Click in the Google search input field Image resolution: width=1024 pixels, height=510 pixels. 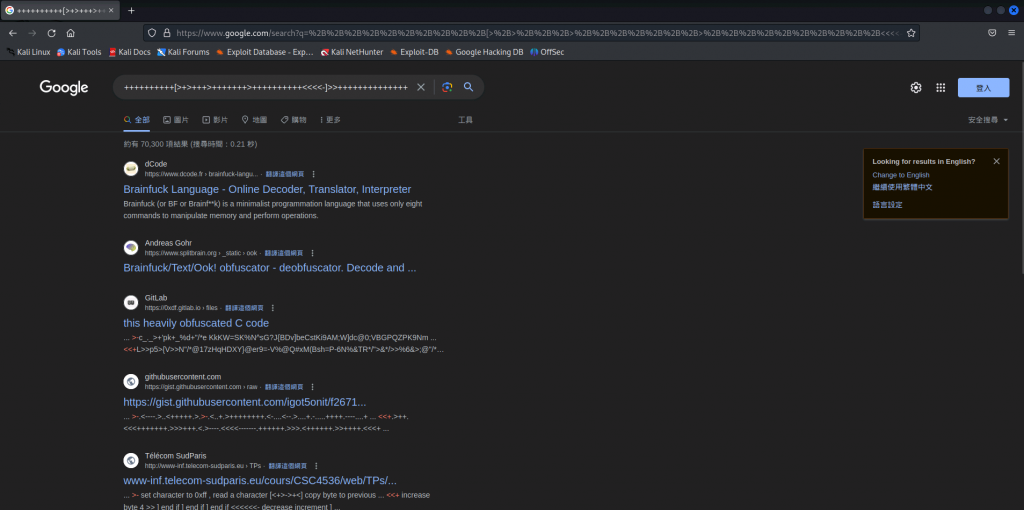point(266,88)
